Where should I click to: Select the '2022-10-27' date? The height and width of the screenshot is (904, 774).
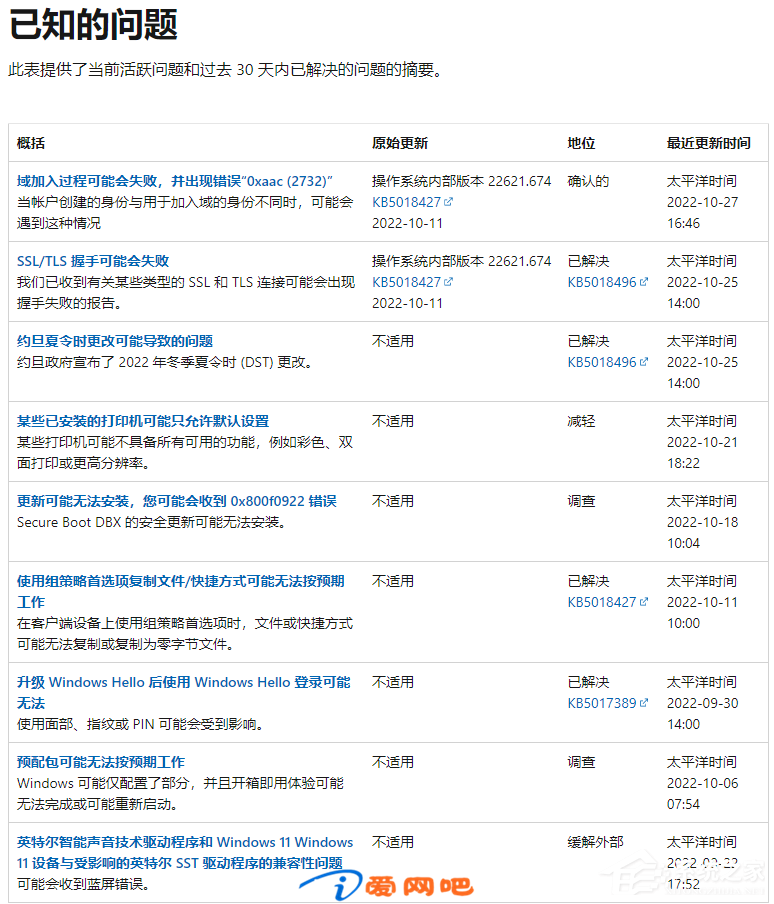tap(703, 202)
